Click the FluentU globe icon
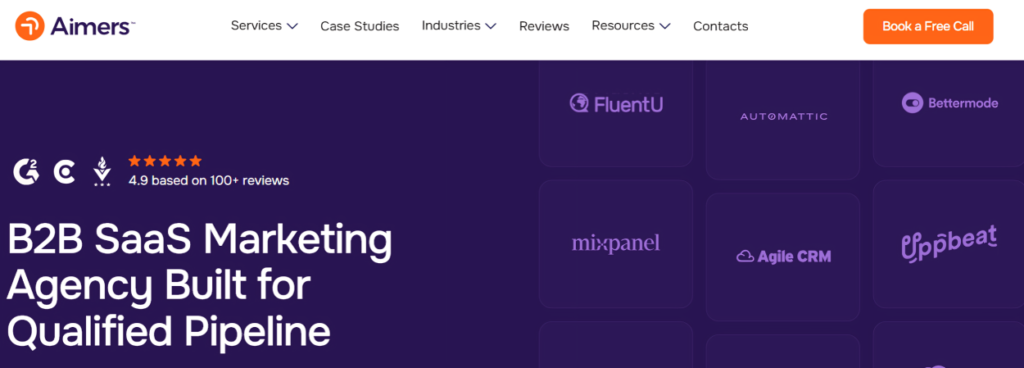 pyautogui.click(x=579, y=103)
